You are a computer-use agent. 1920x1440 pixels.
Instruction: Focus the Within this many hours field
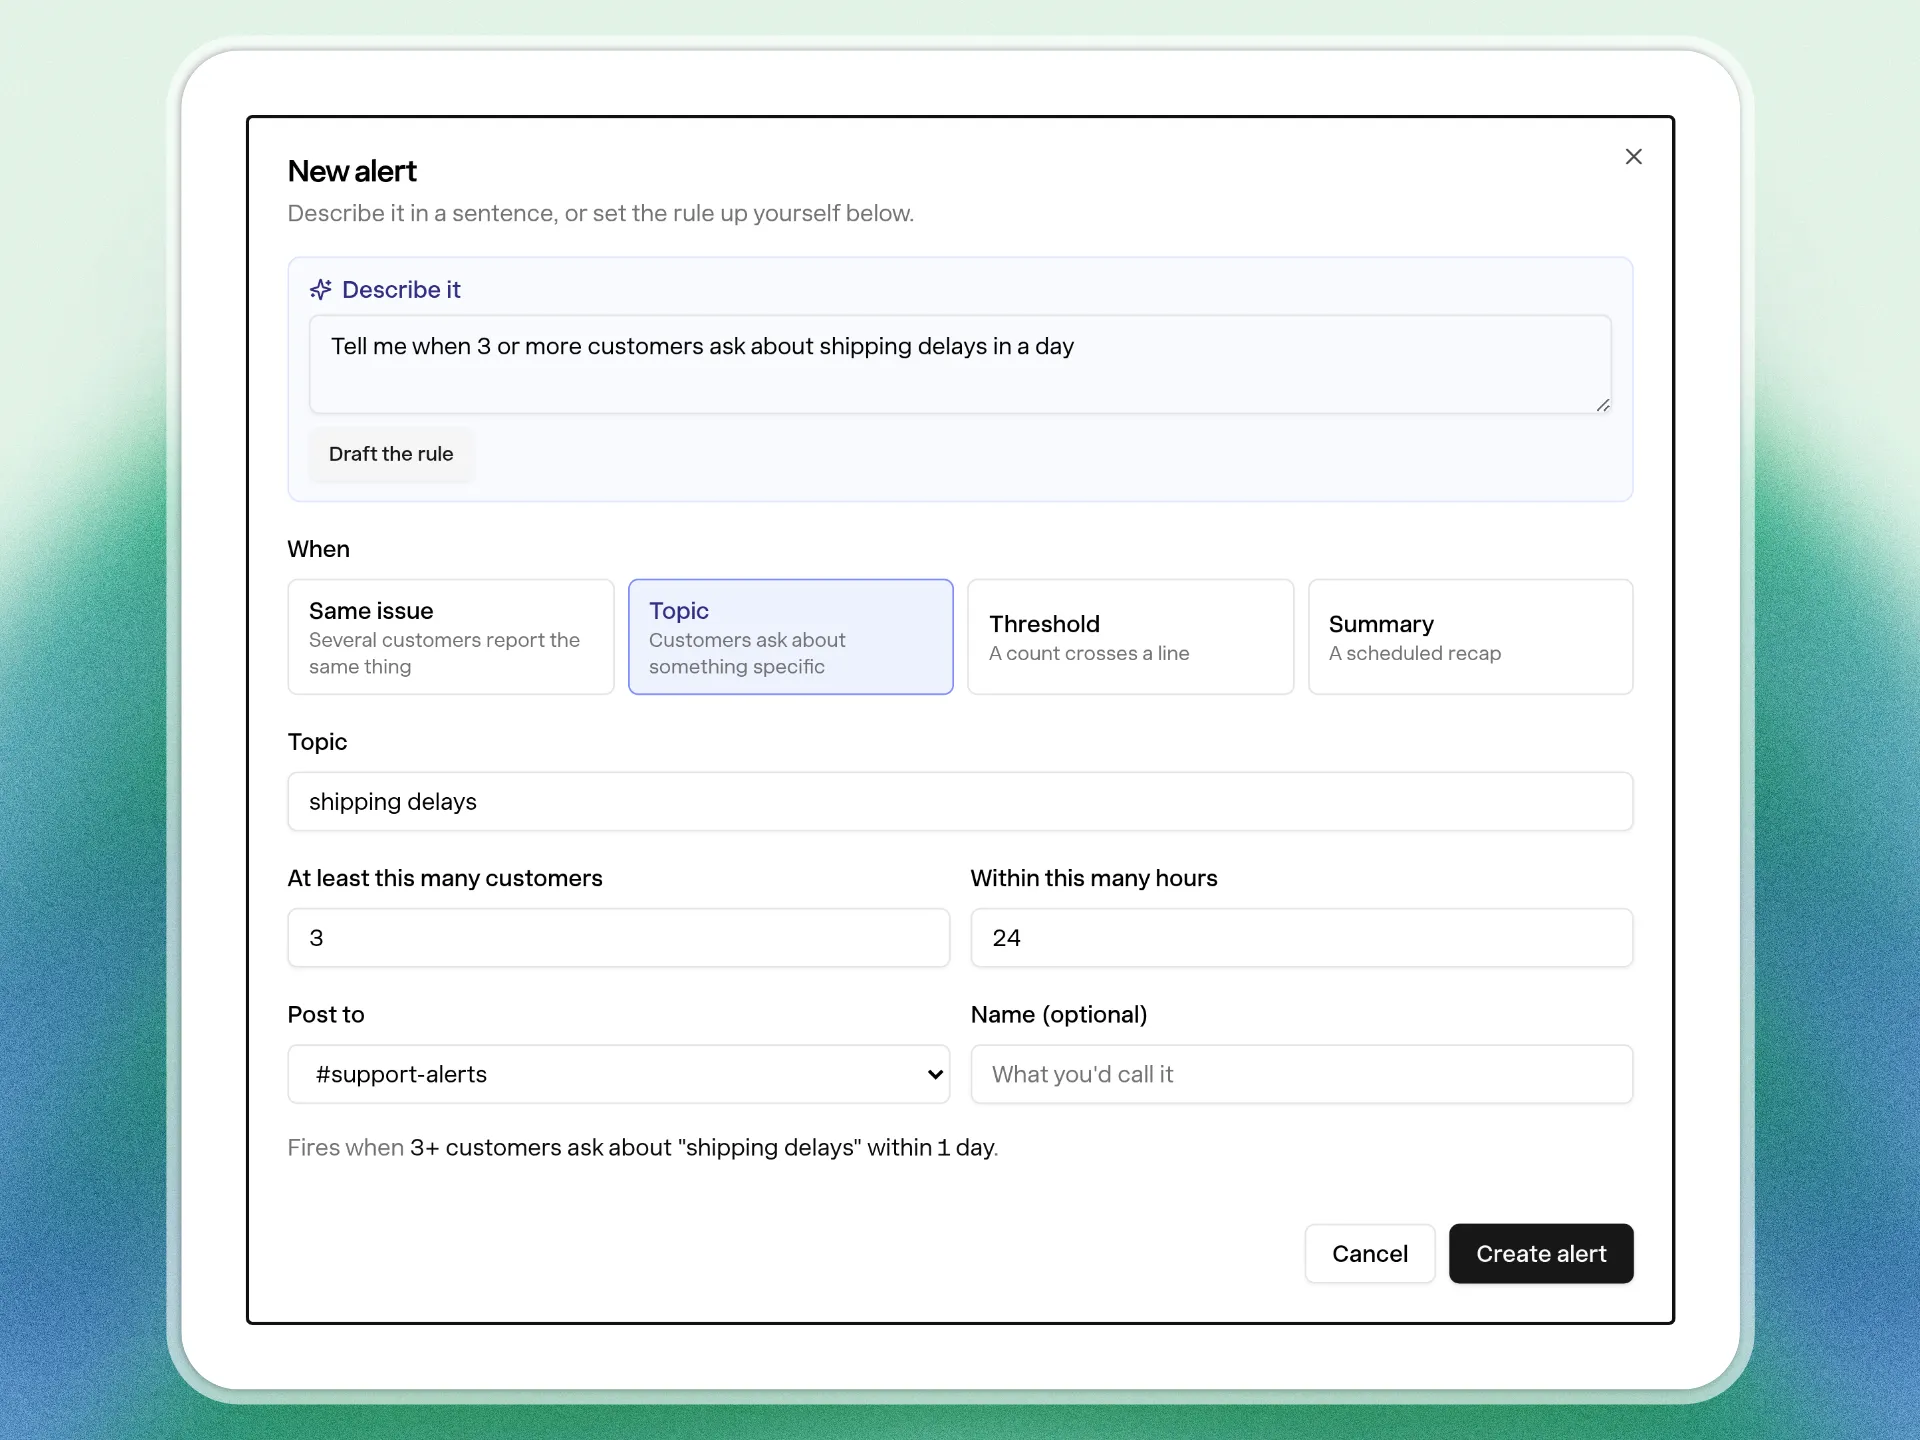tap(1302, 938)
